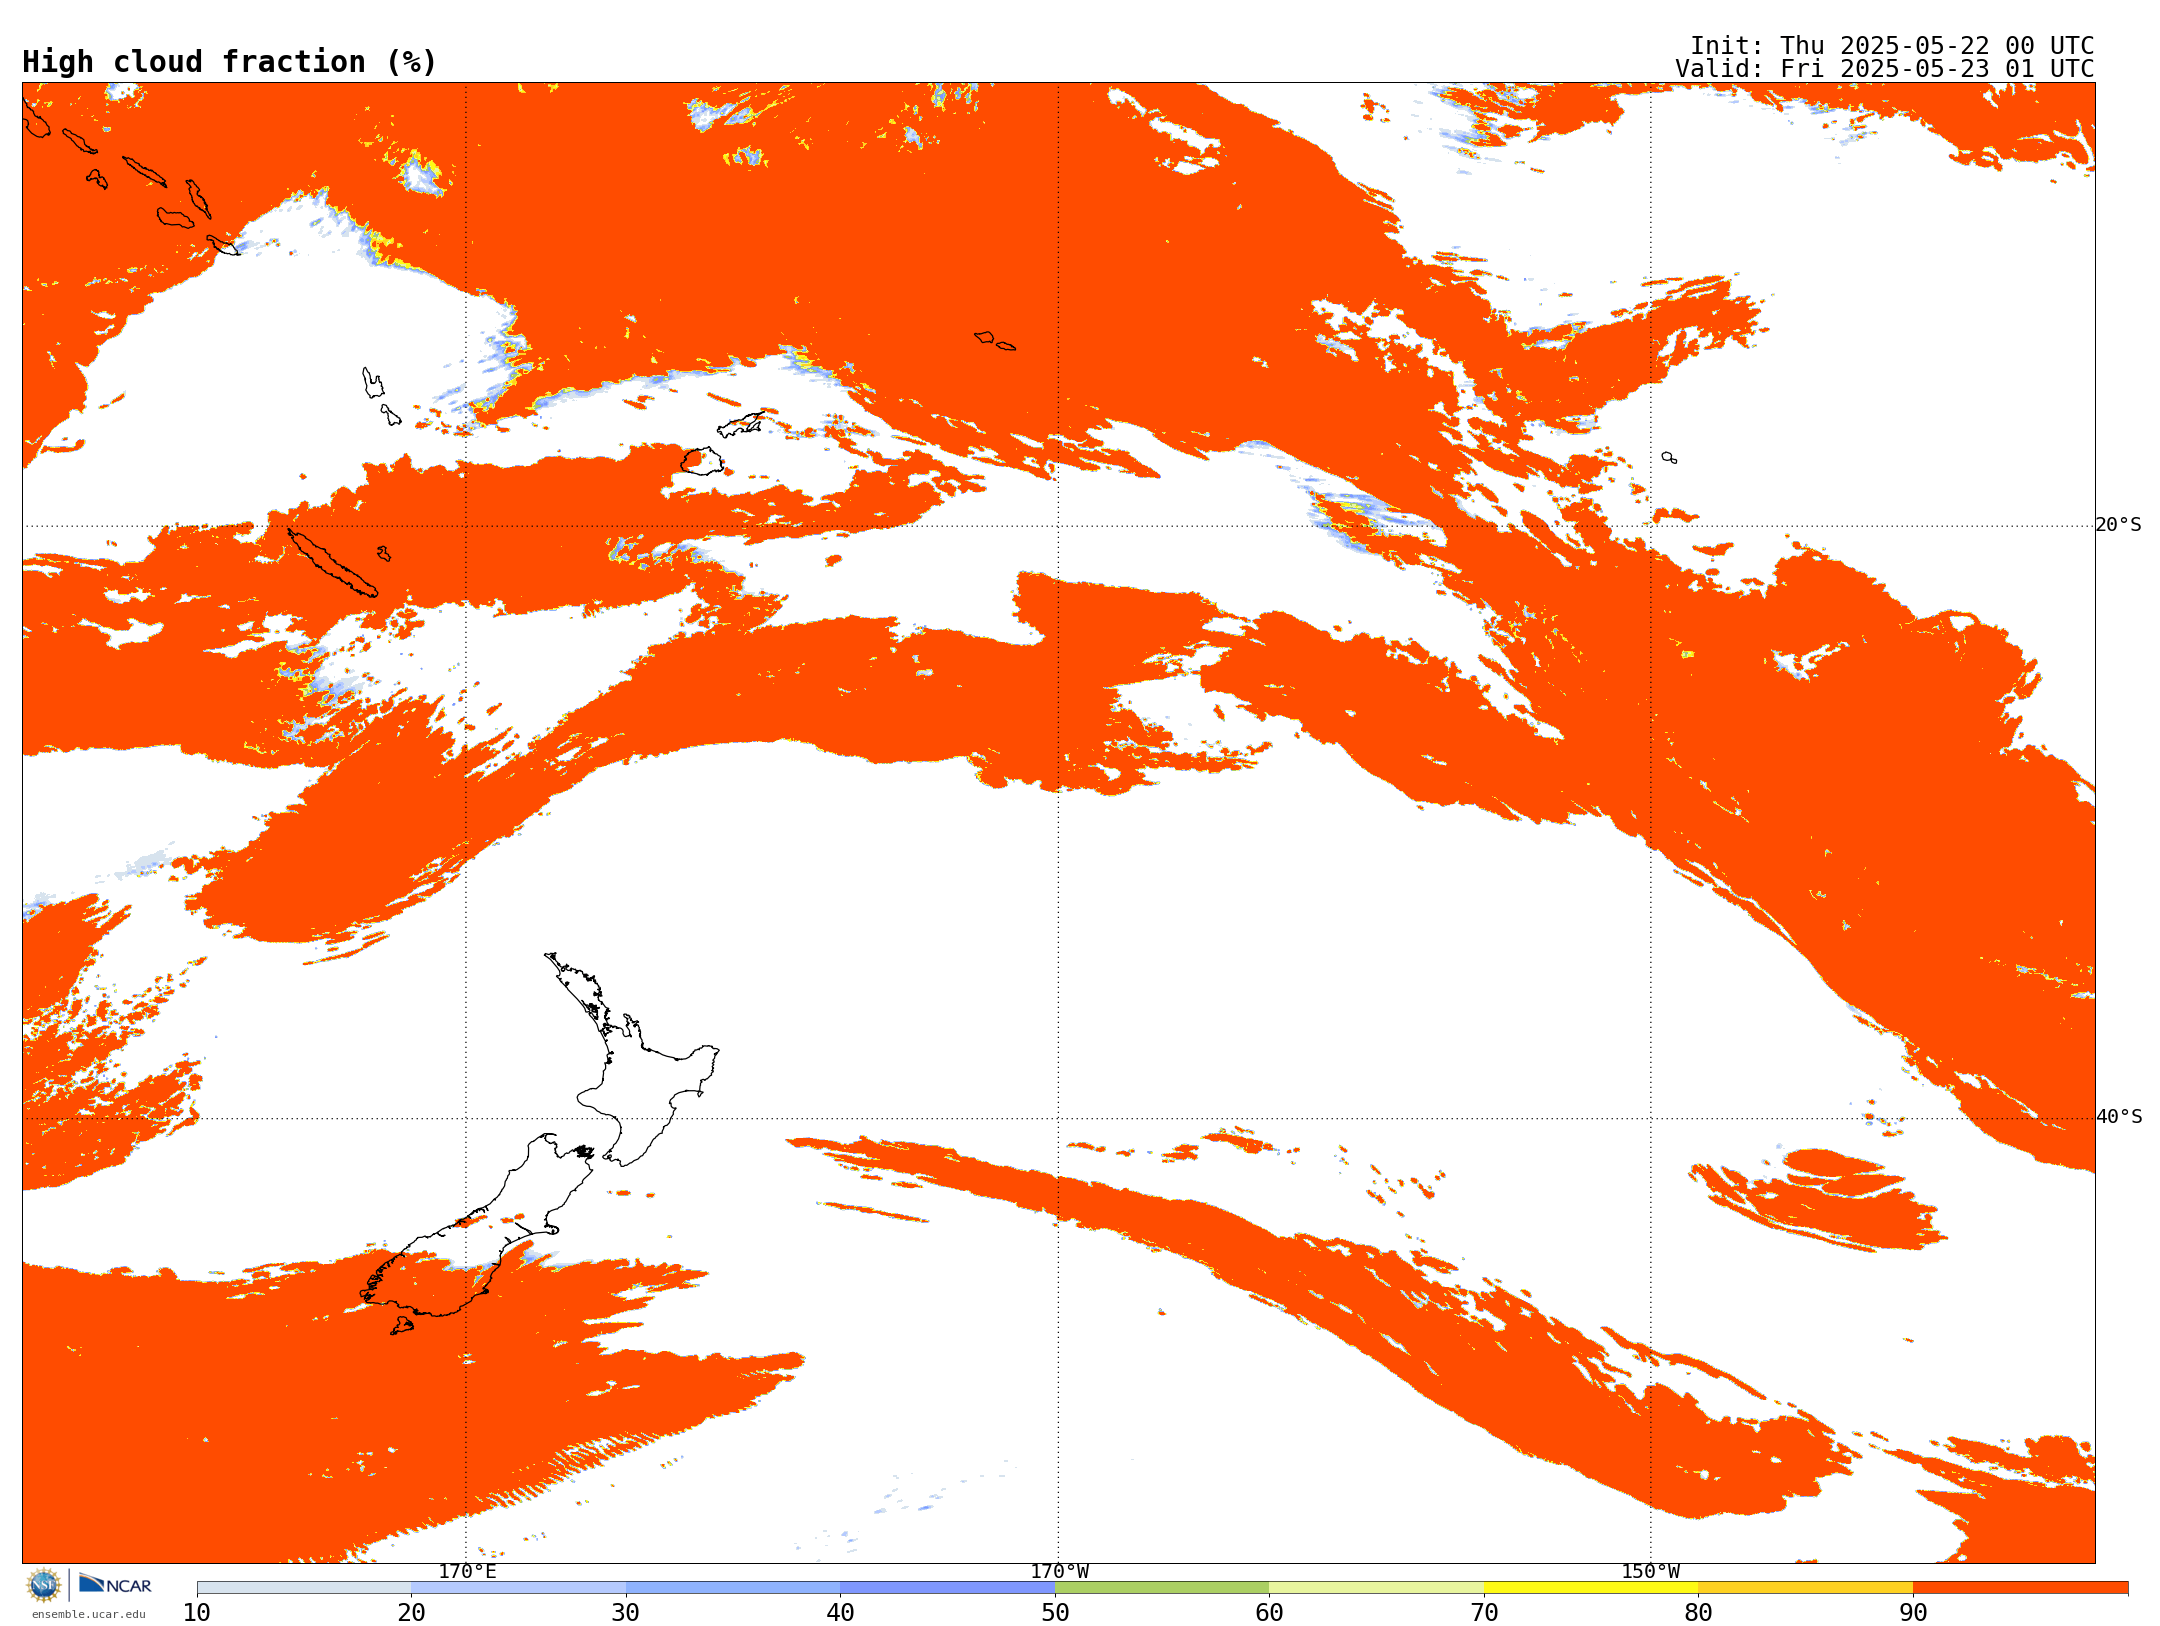The width and height of the screenshot is (2160, 1626).
Task: Click the colorbar tick label 80
Action: click(1698, 1612)
